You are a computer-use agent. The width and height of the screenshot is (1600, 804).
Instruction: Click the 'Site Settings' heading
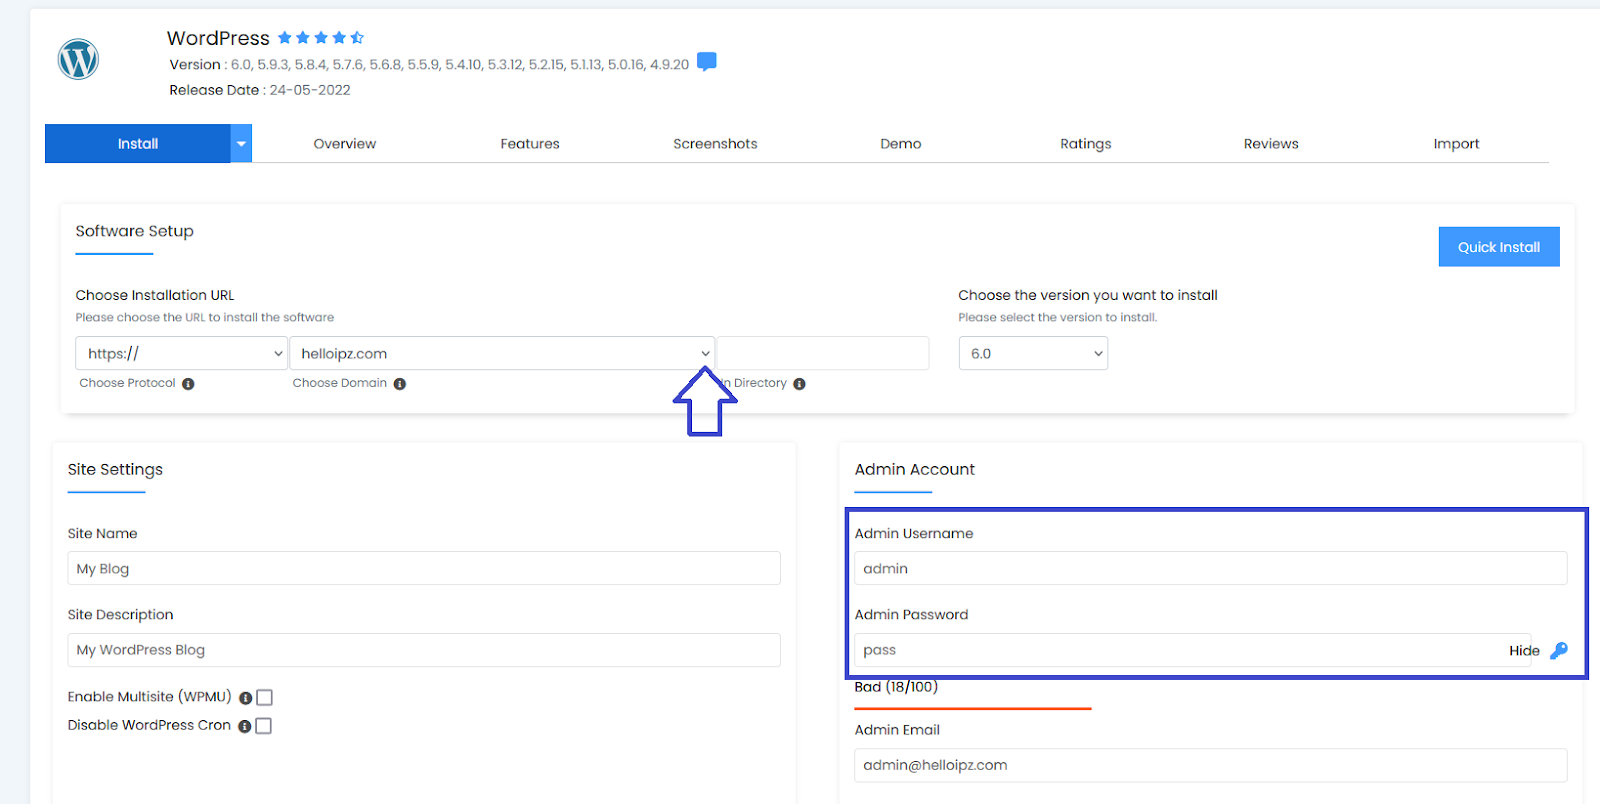[x=115, y=470]
